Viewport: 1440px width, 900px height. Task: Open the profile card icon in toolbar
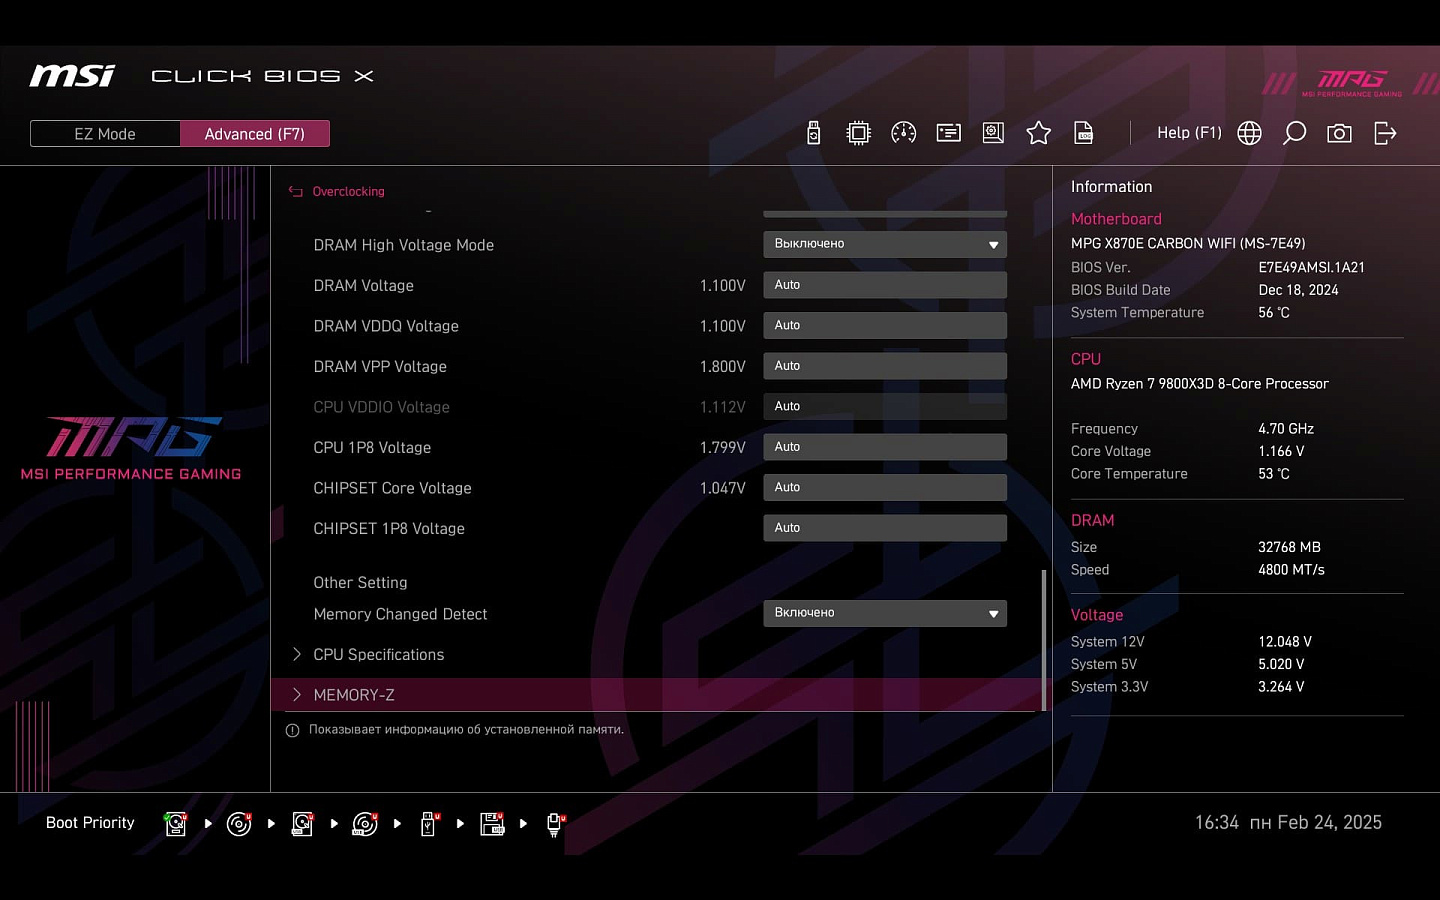tap(948, 133)
